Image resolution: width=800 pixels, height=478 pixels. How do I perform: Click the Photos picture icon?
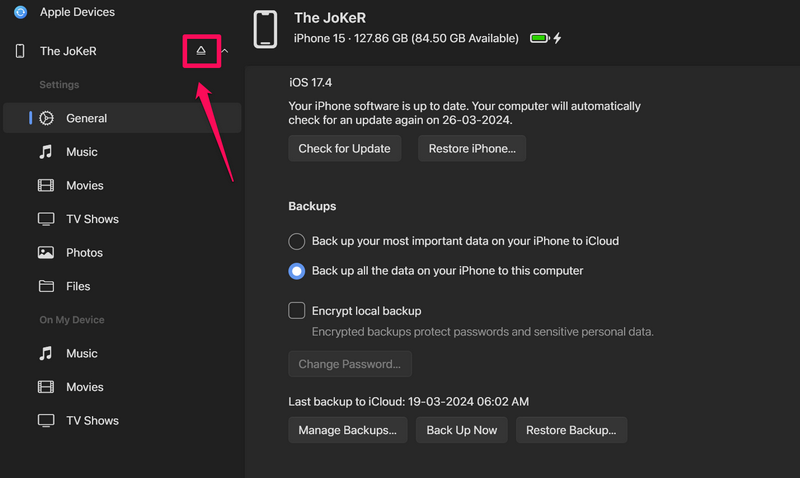point(46,253)
